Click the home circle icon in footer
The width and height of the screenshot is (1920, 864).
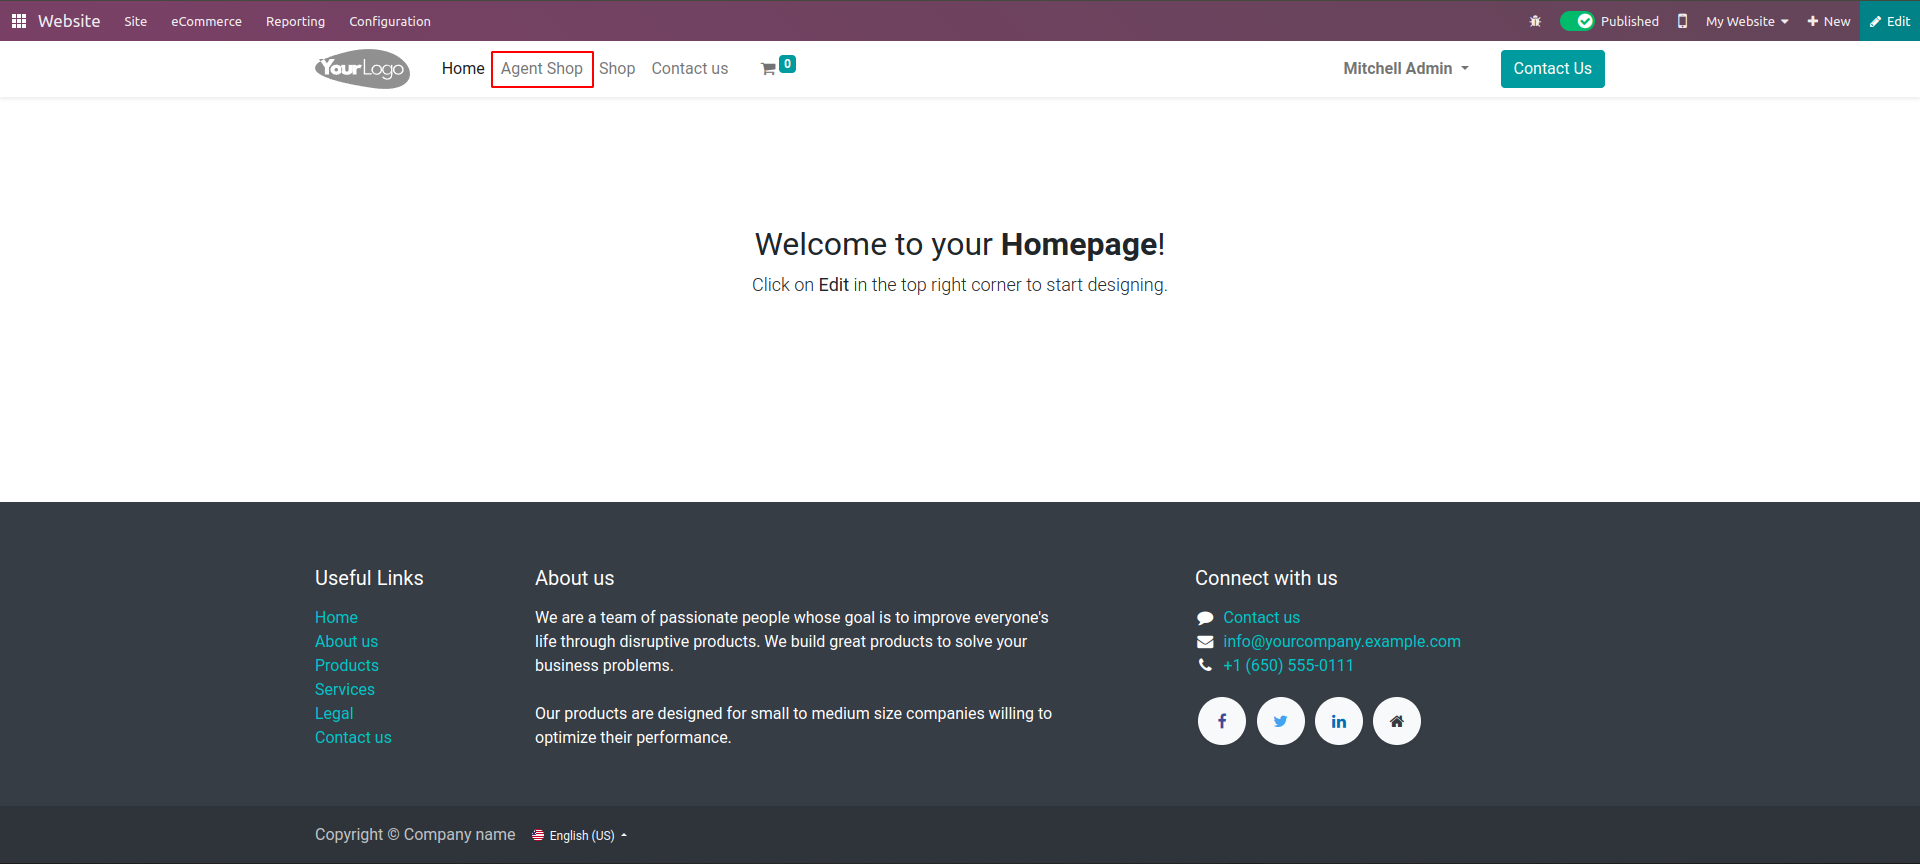click(1397, 721)
